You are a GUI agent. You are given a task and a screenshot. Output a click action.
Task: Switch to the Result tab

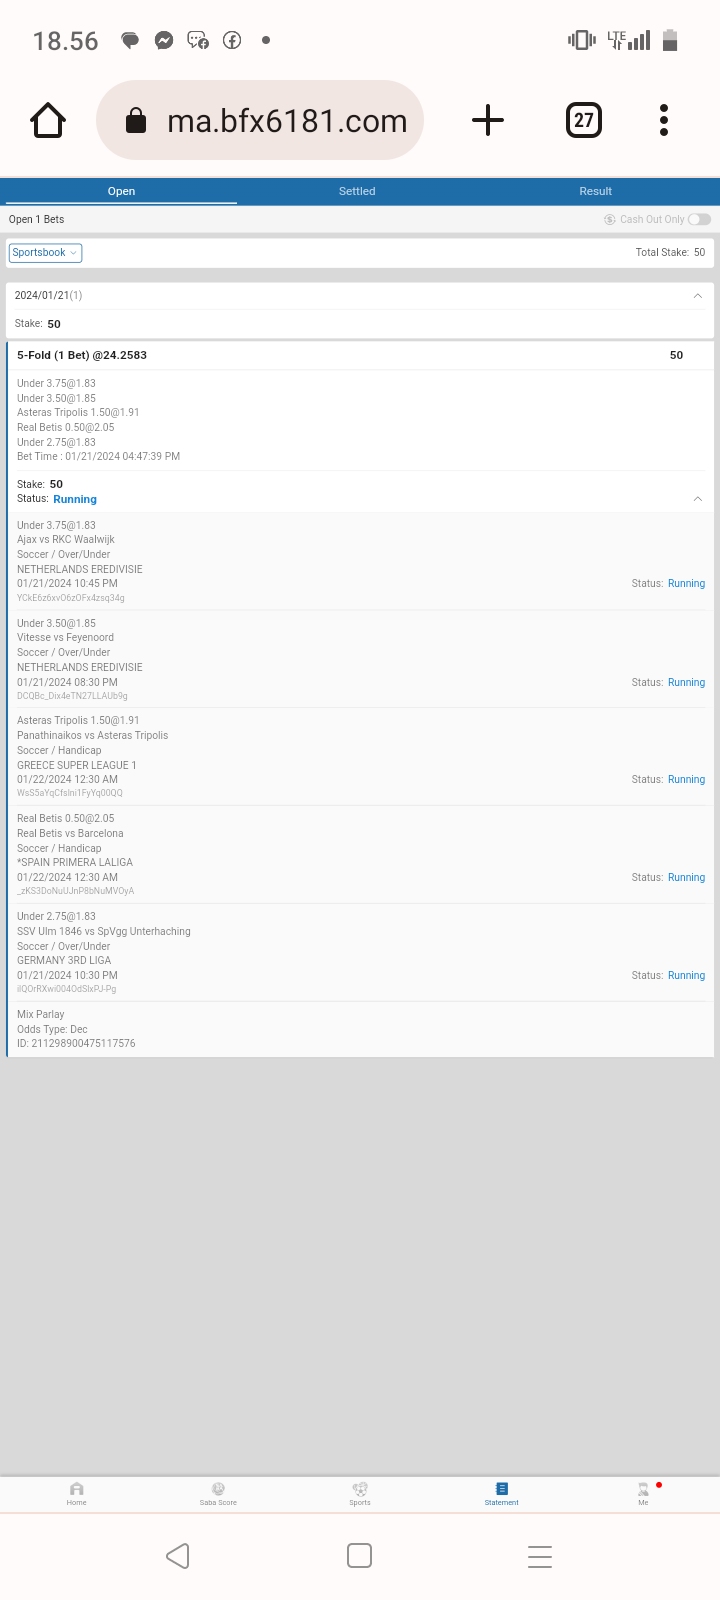click(595, 191)
